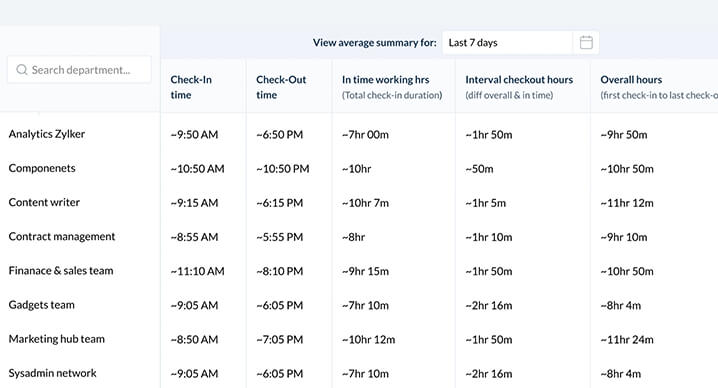This screenshot has width=718, height=388.
Task: Open the Last 7 days dropdown
Action: (x=507, y=43)
